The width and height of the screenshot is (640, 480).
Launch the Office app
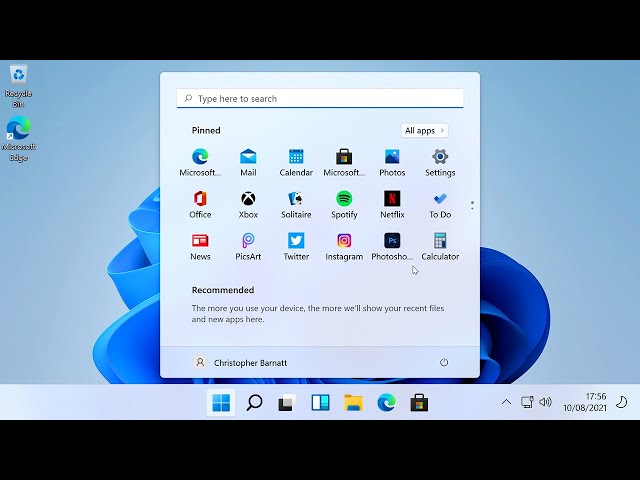point(200,204)
